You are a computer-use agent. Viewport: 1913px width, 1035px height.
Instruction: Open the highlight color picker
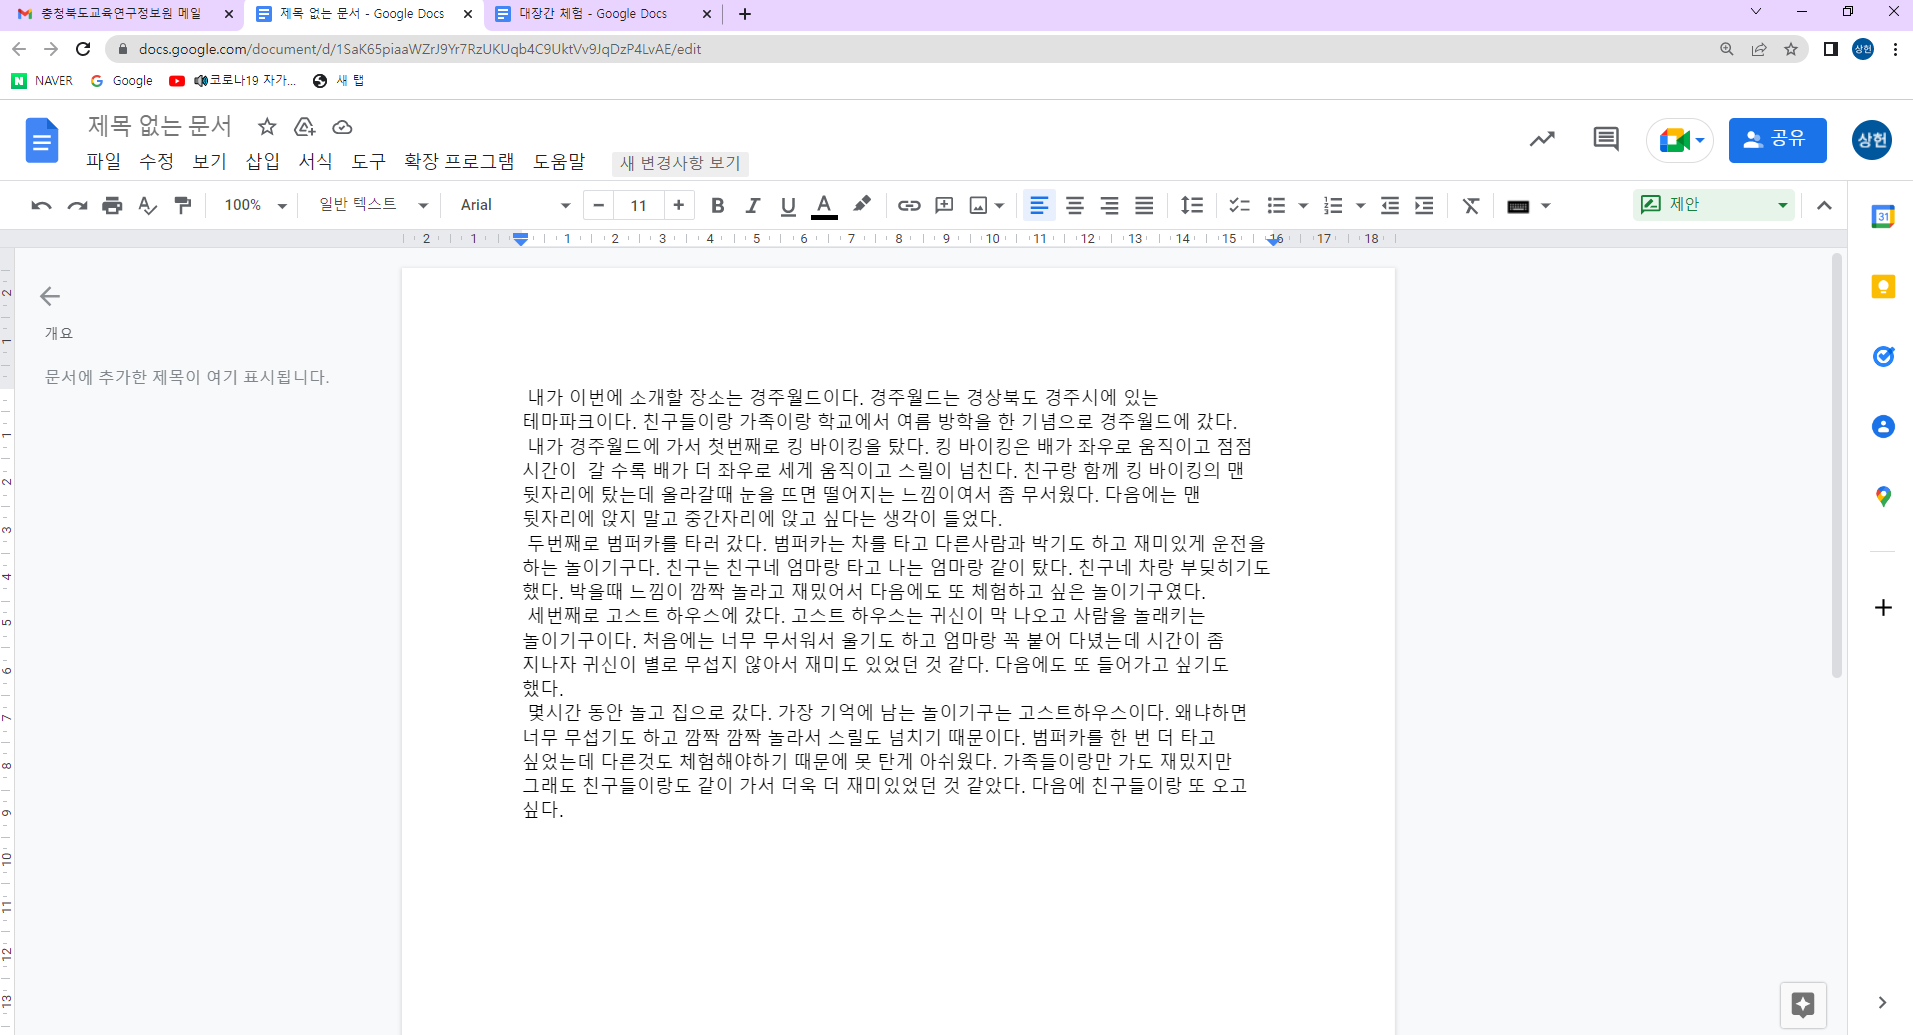pyautogui.click(x=861, y=206)
